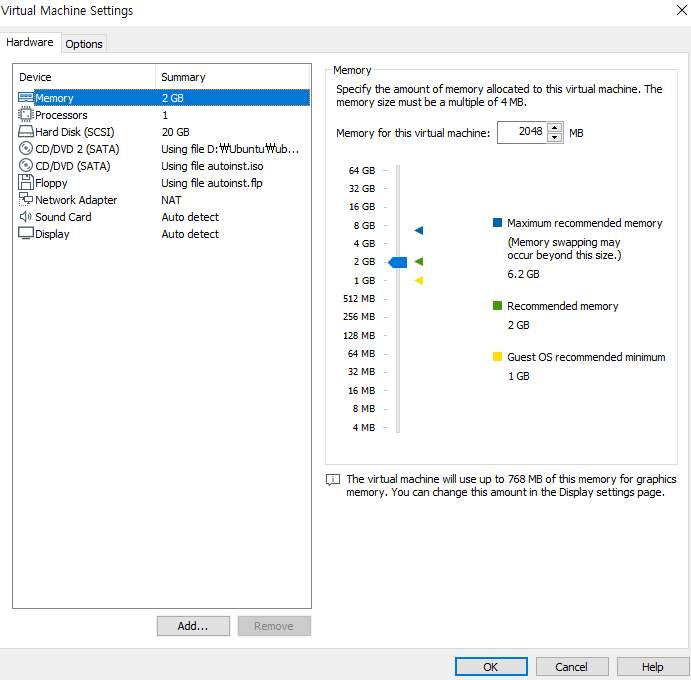Click the Device column header
The height and width of the screenshot is (680, 691).
(x=85, y=77)
